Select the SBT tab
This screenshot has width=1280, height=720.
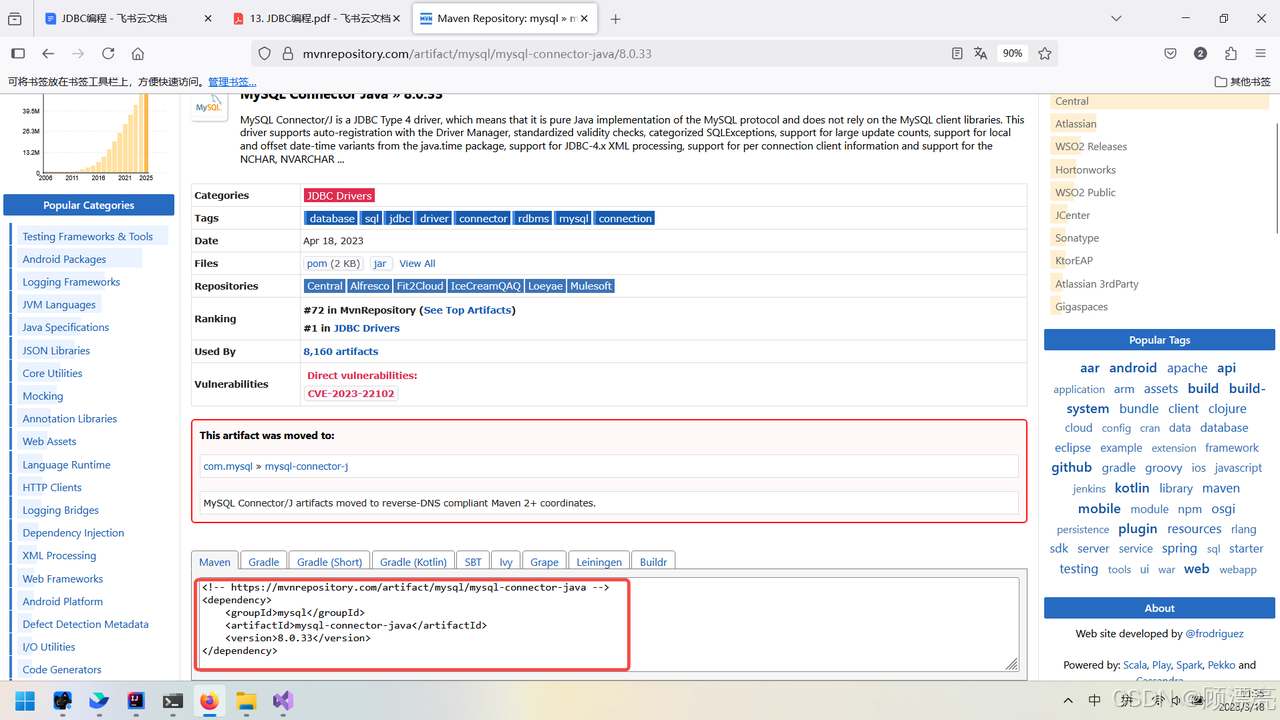click(x=473, y=562)
